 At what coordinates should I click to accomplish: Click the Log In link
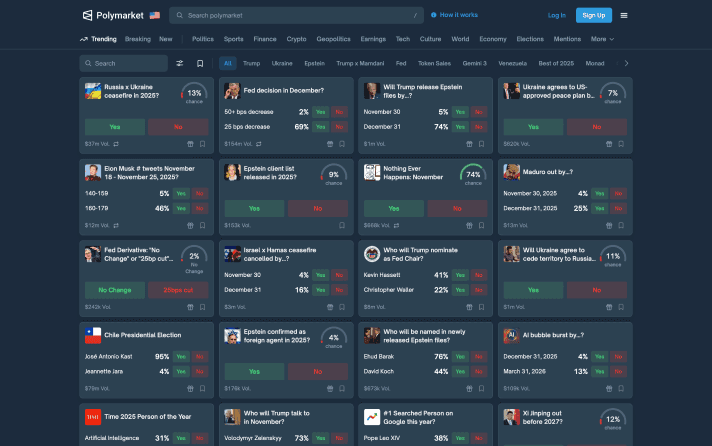coord(556,15)
